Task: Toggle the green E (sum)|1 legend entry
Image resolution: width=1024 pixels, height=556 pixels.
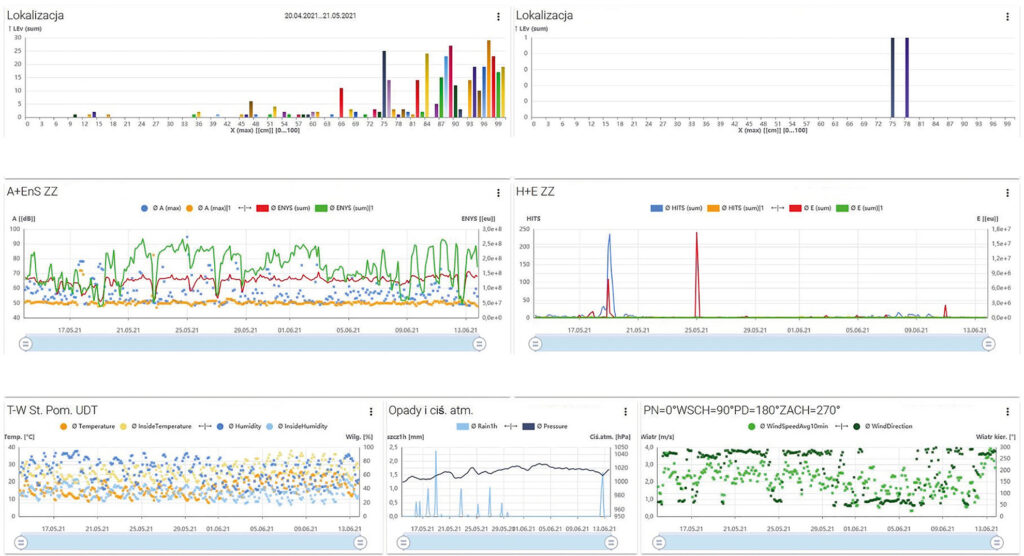Action: (x=859, y=208)
